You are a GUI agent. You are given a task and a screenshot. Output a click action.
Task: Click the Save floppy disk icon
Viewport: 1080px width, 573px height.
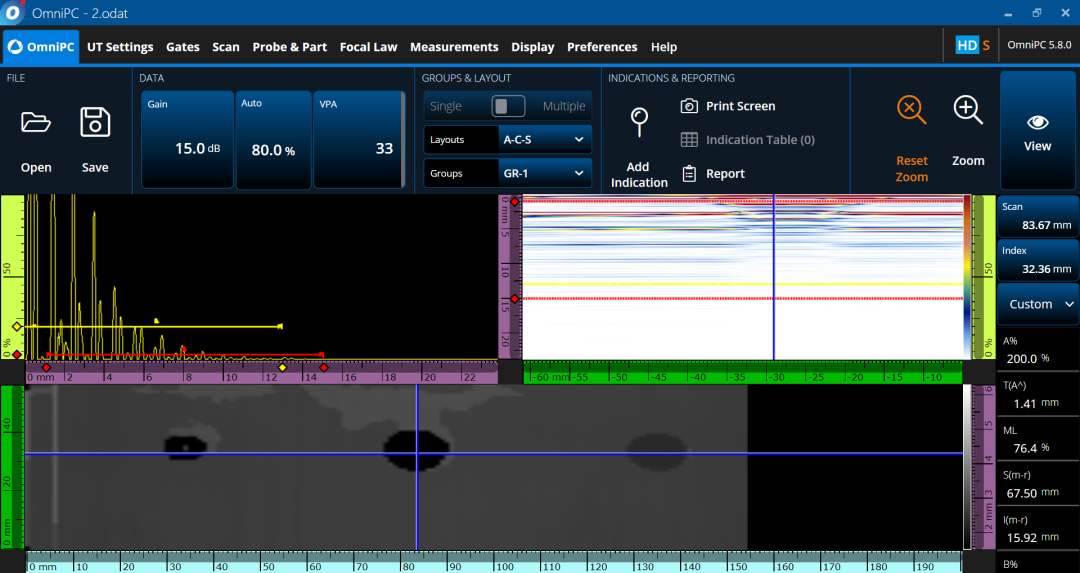point(95,122)
